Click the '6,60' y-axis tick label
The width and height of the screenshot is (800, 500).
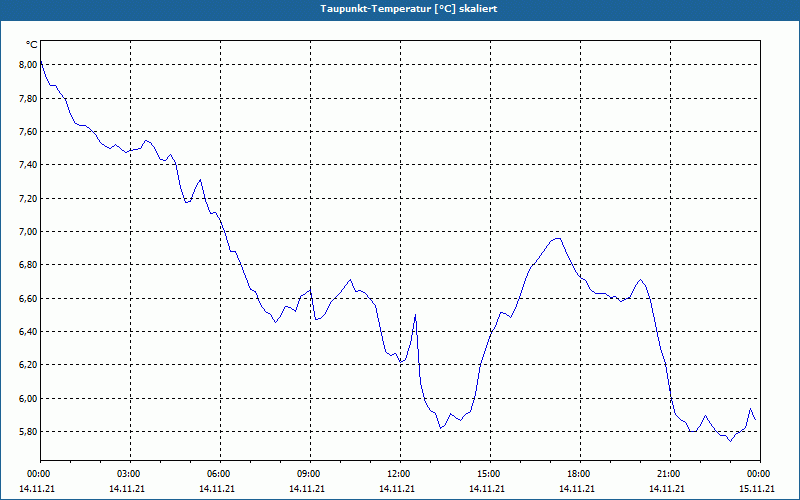click(x=29, y=298)
